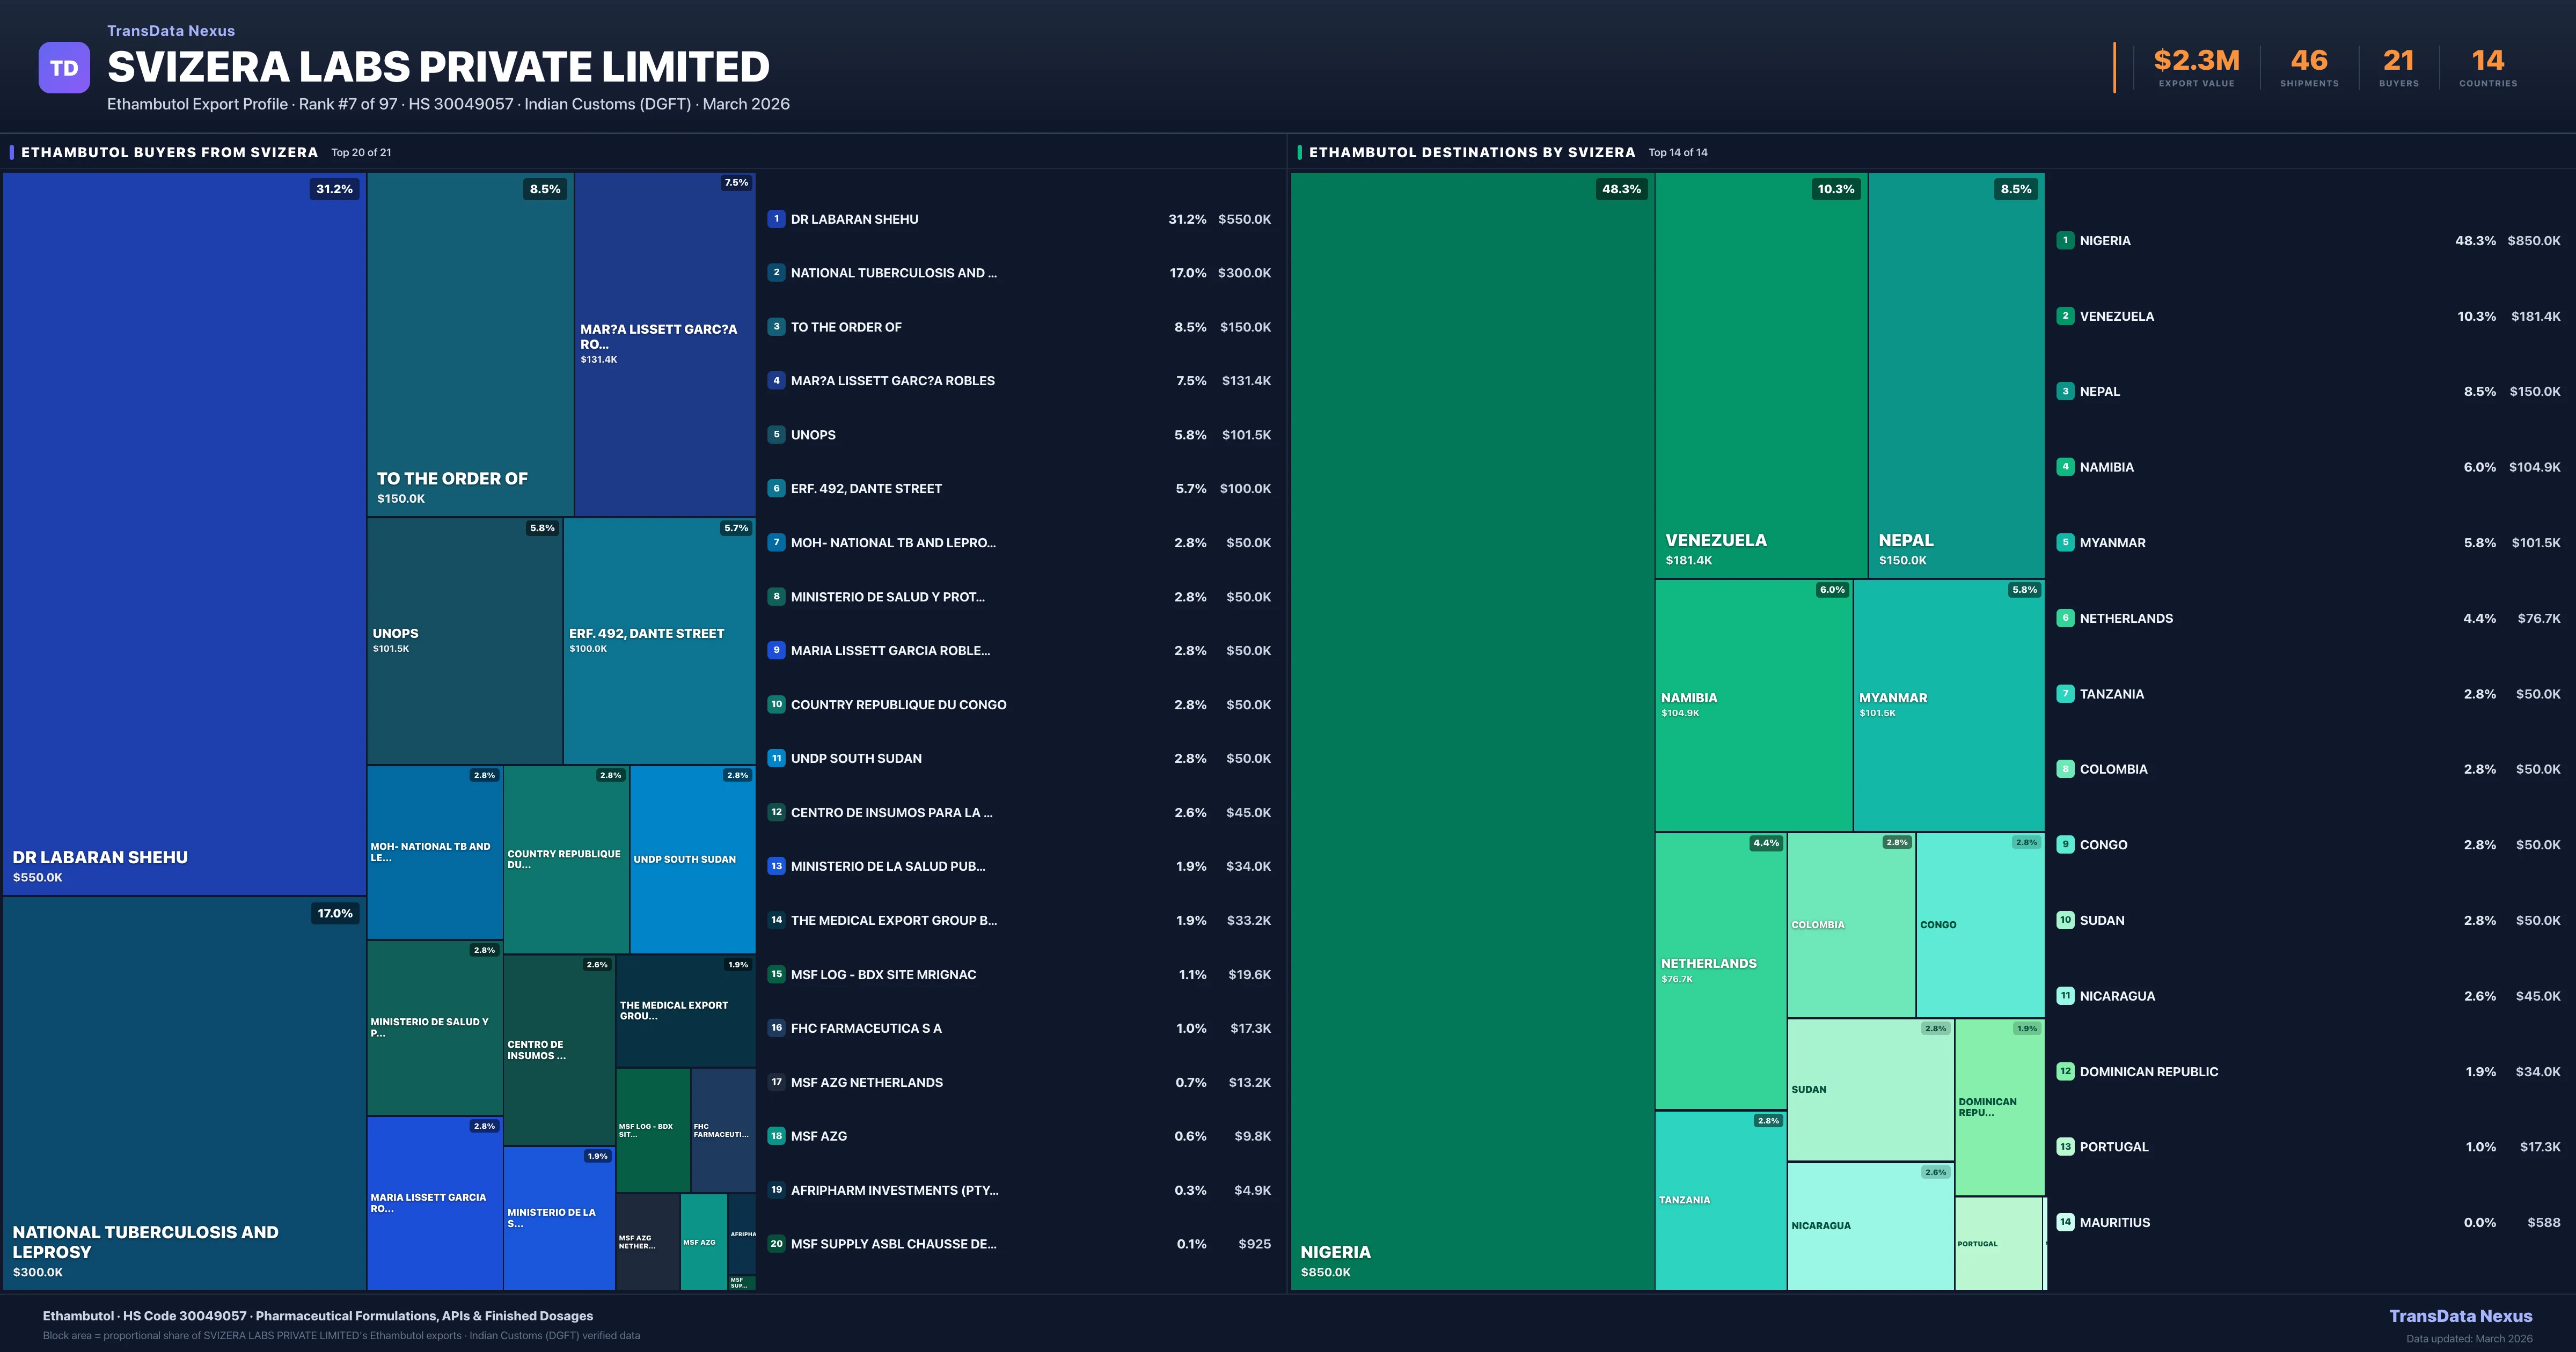Click the number badge next to NIGERIA
The image size is (2576, 1352).
pos(2066,240)
